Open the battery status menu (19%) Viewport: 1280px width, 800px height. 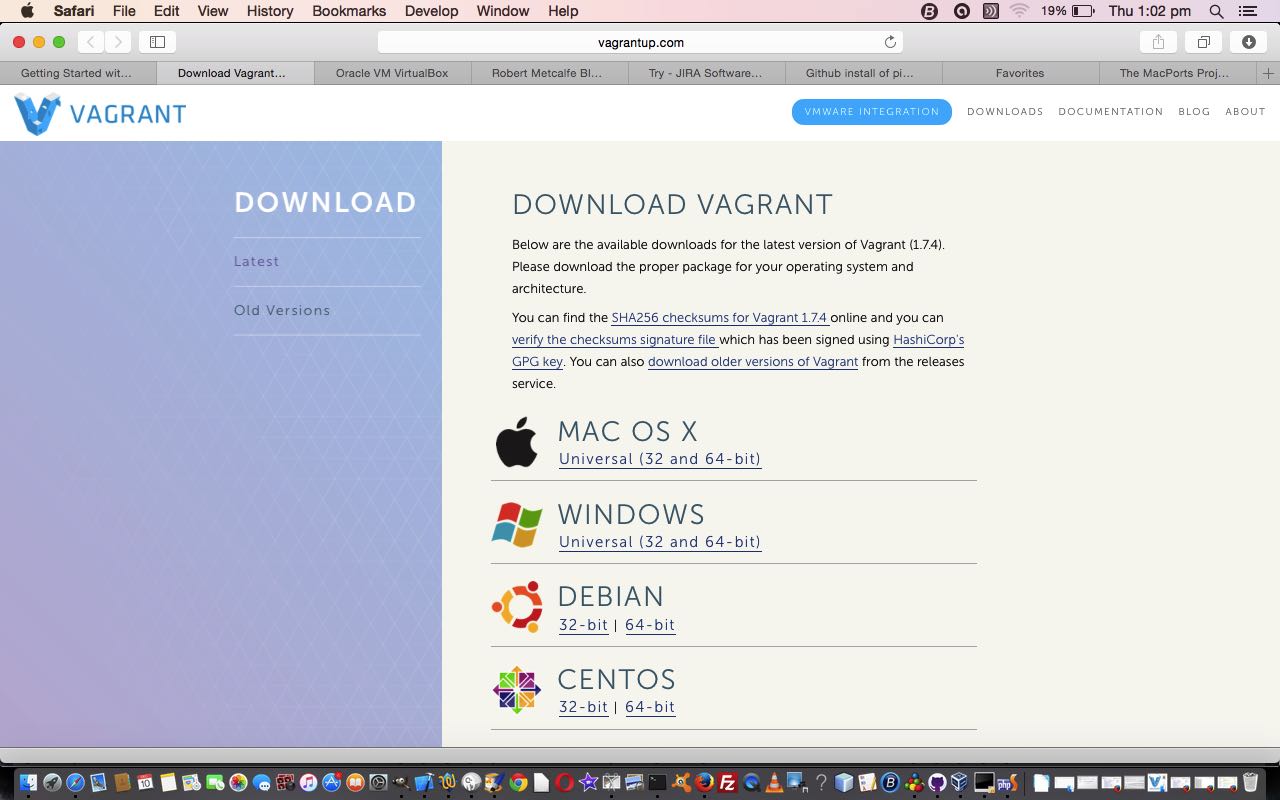coord(1067,11)
